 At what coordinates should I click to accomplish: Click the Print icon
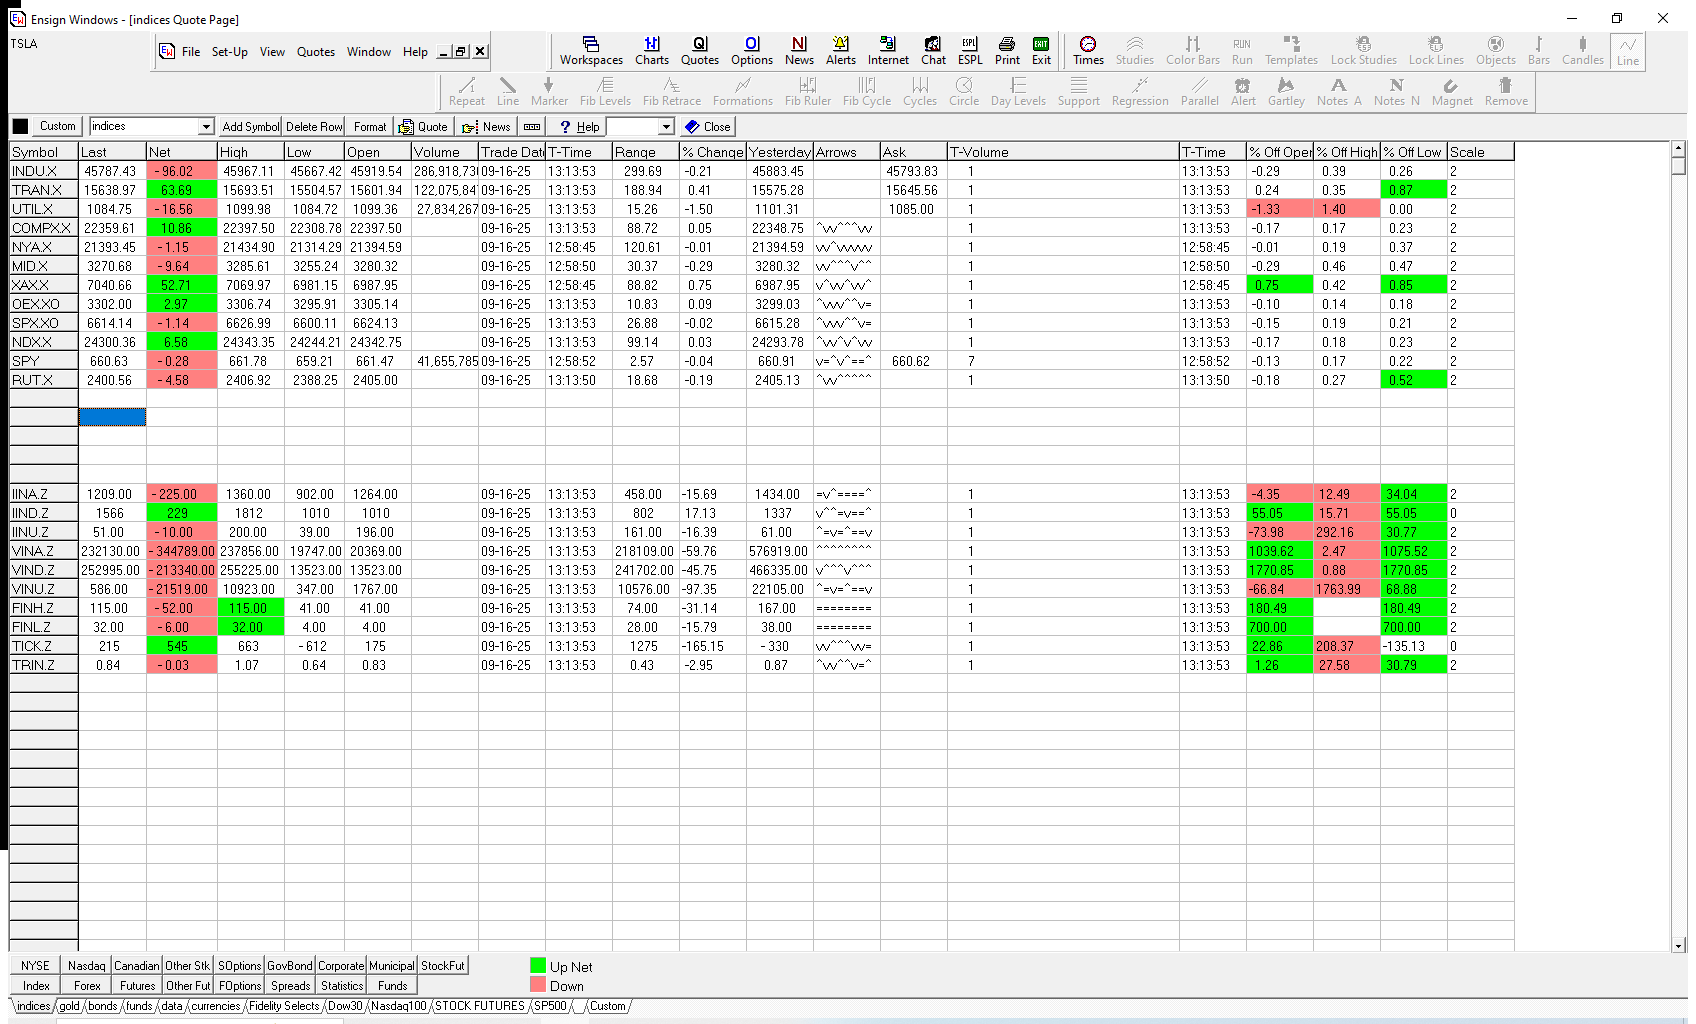click(1007, 50)
